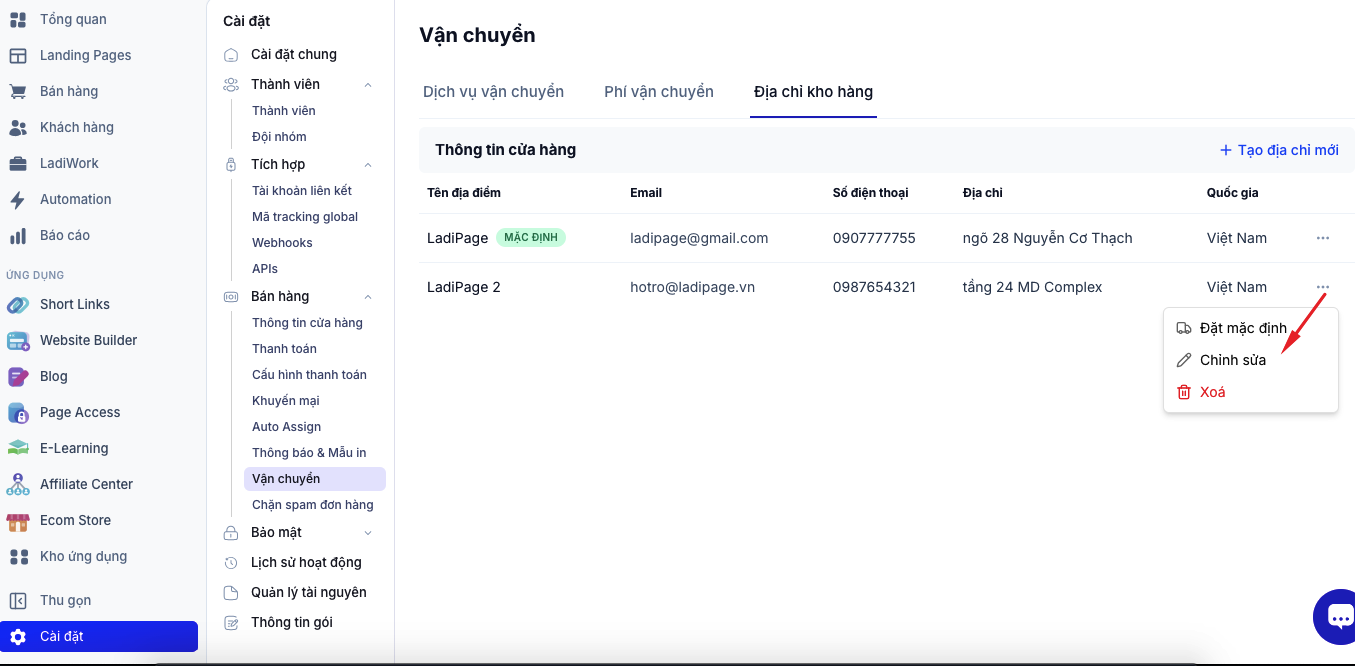
Task: Open three-dots menu for LadiPage row
Action: pos(1323,238)
